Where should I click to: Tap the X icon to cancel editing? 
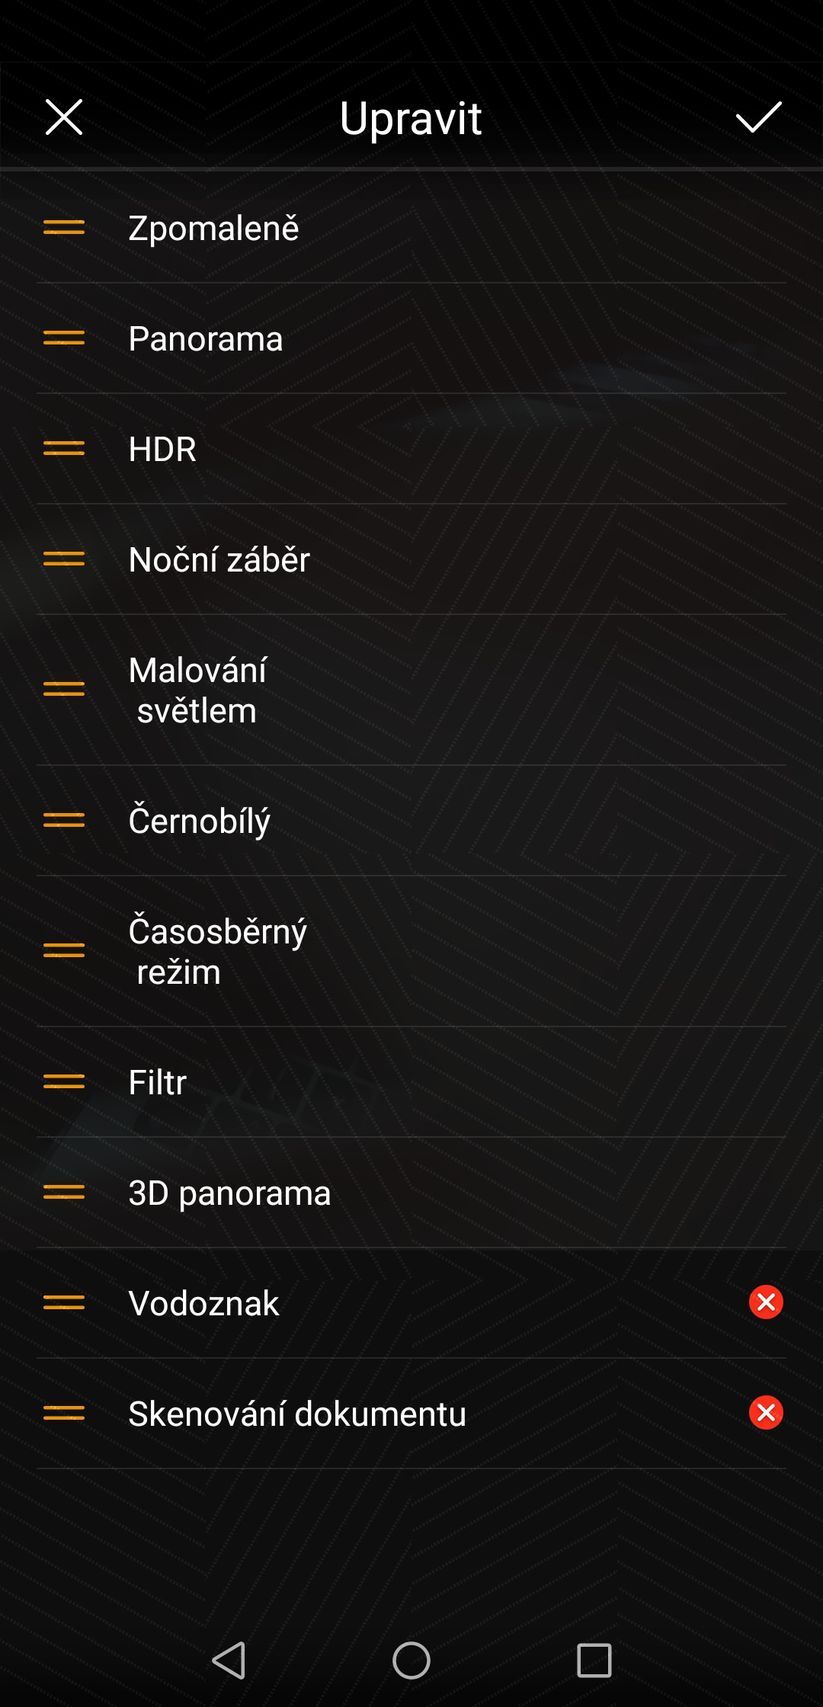(64, 118)
